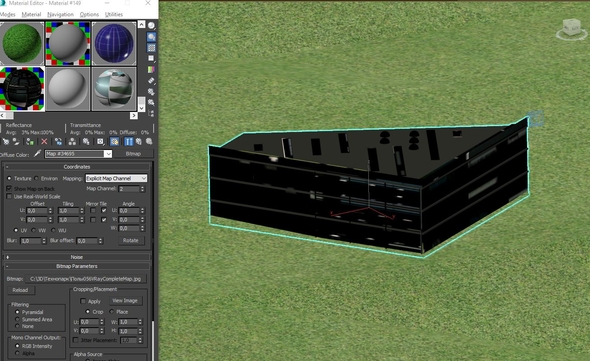Open the Navigation menu
This screenshot has height=361, width=590.
coord(60,14)
